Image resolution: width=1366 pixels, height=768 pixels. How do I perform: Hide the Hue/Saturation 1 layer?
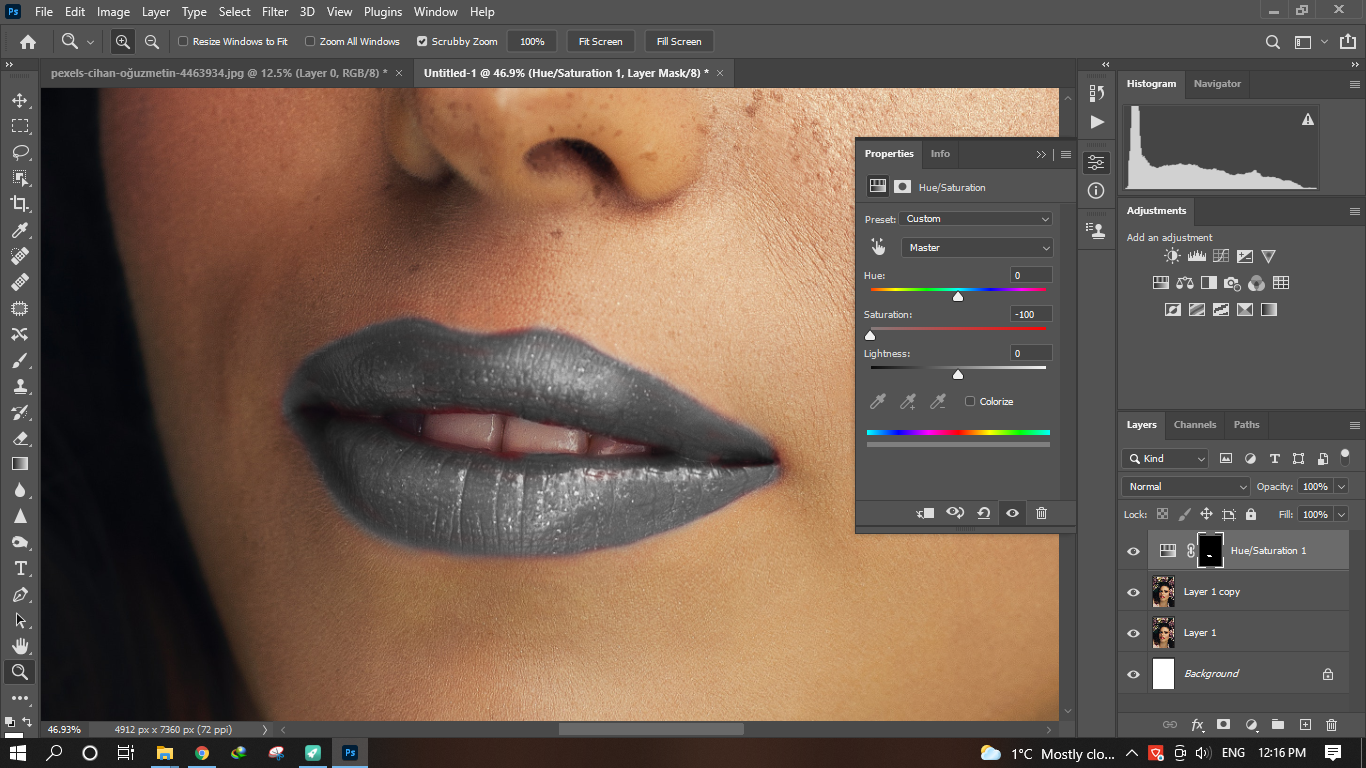coord(1133,551)
